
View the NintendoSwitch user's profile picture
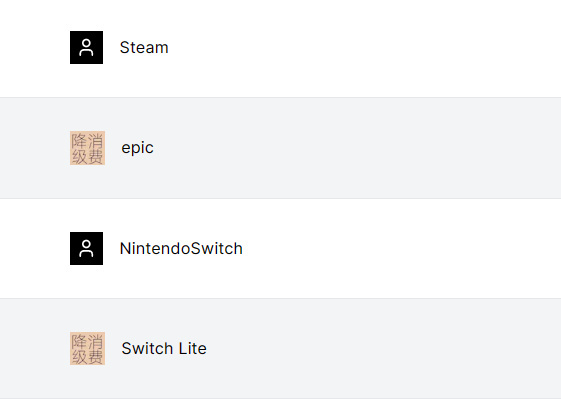[86, 248]
